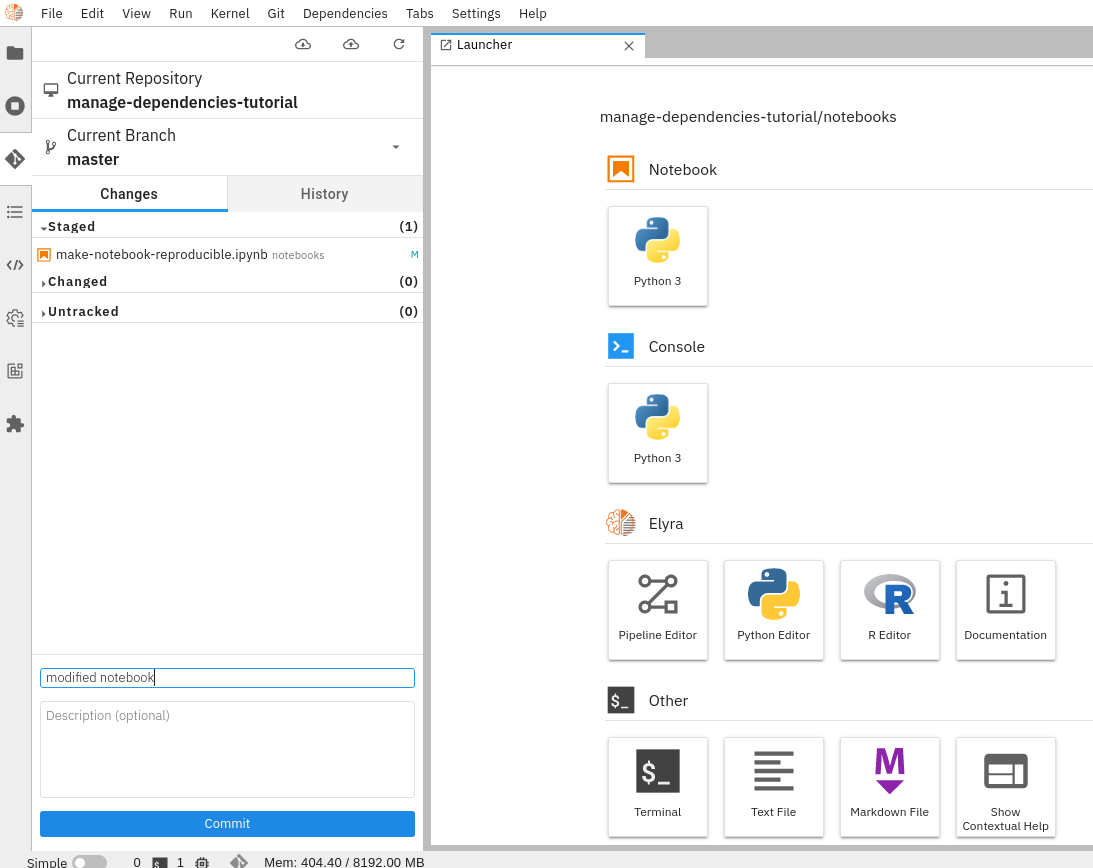Screen dimensions: 1093x868
Task: Click the terminal count icon in status bar
Action: click(160, 862)
